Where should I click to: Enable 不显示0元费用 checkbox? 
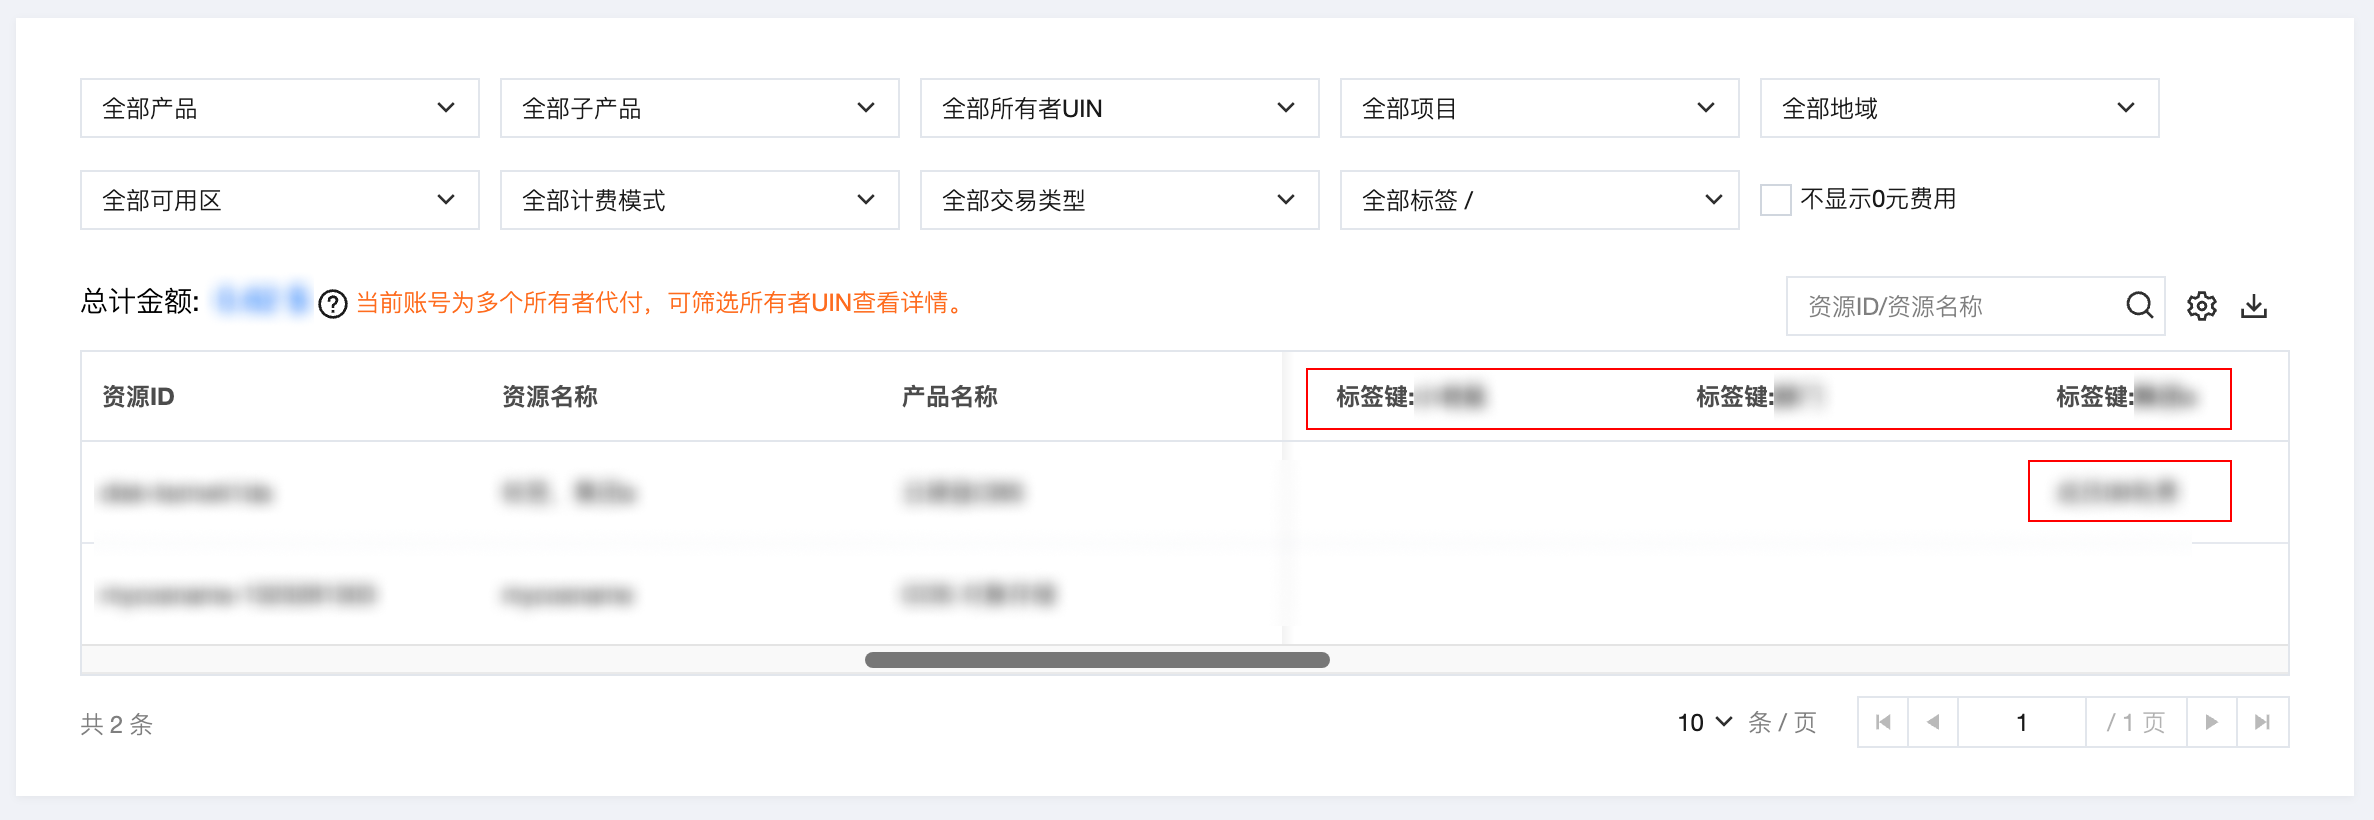[x=1775, y=200]
